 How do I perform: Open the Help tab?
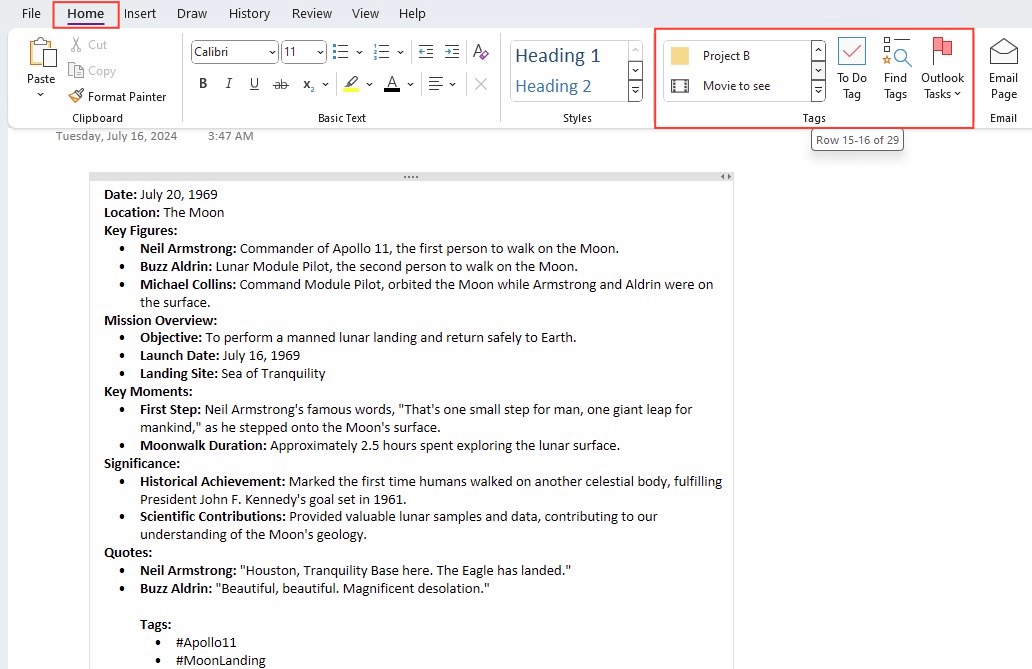pos(412,14)
